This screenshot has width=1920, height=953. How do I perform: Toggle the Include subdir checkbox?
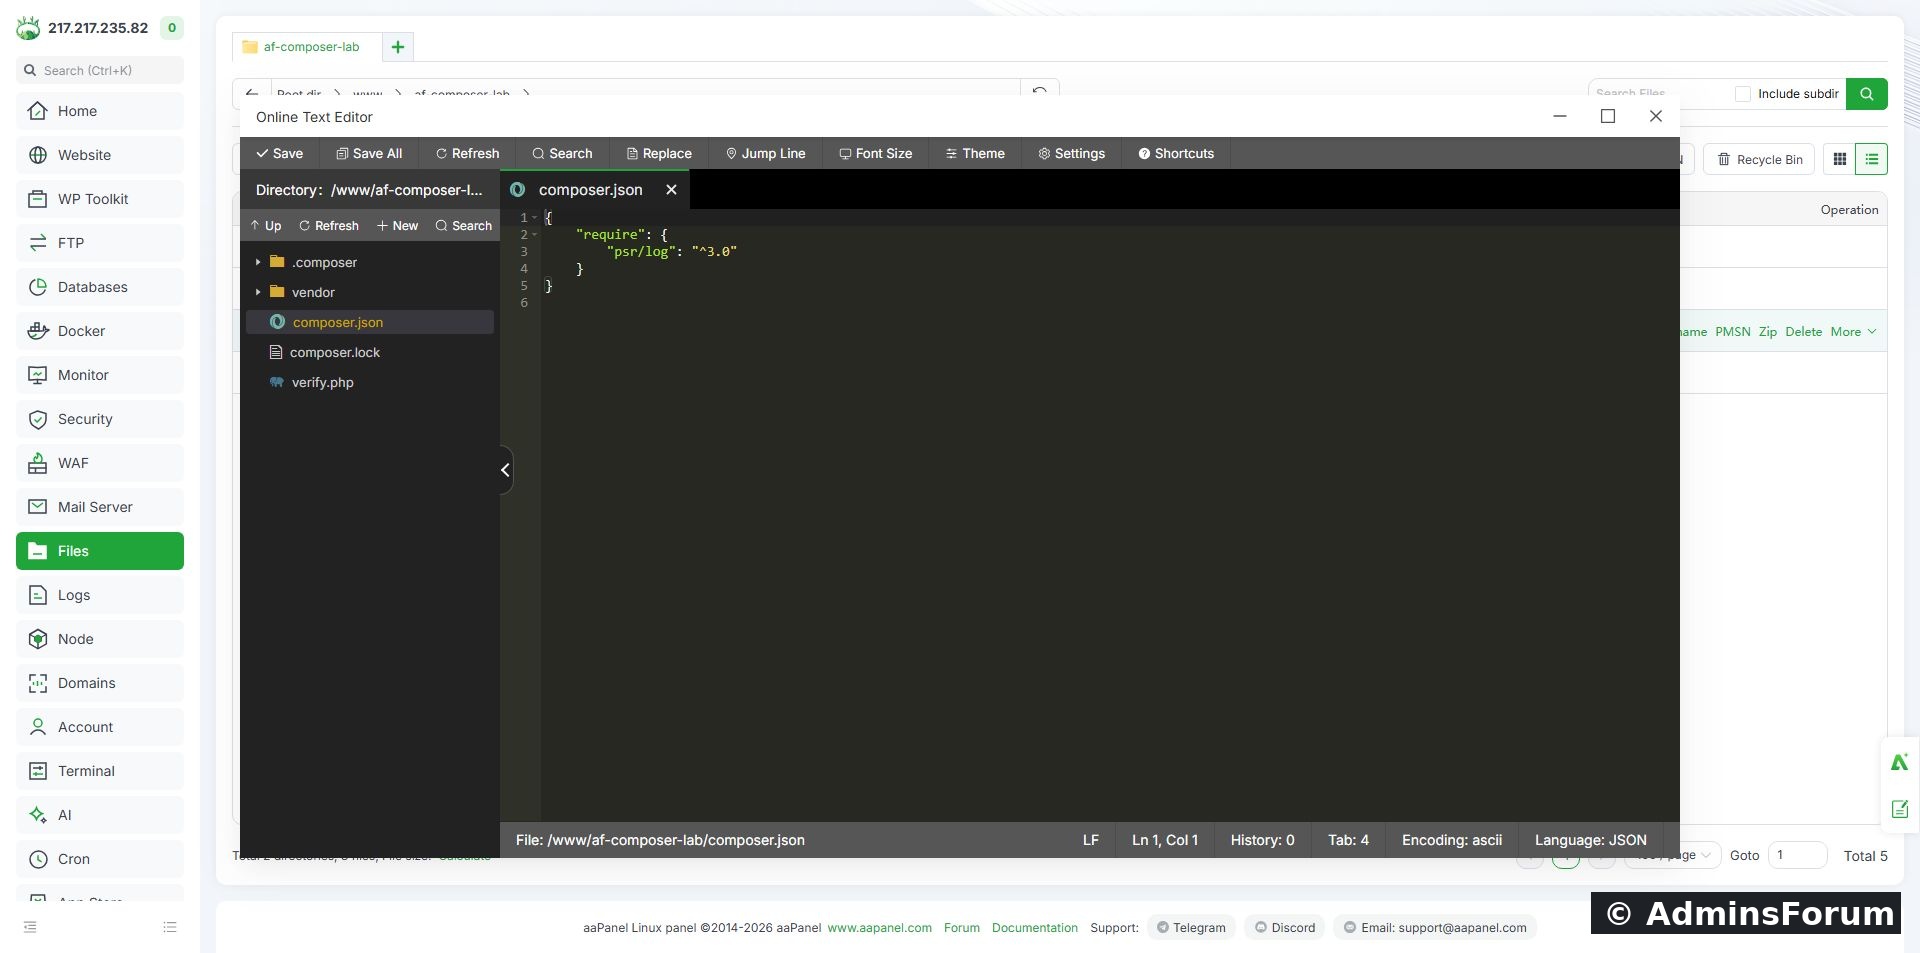coord(1743,94)
